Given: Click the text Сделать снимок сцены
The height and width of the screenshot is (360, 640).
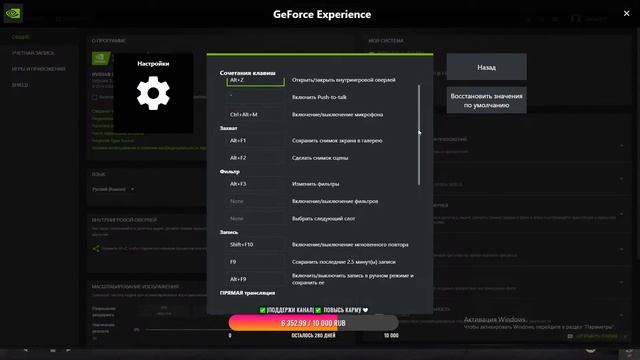Looking at the screenshot, I should (x=320, y=158).
